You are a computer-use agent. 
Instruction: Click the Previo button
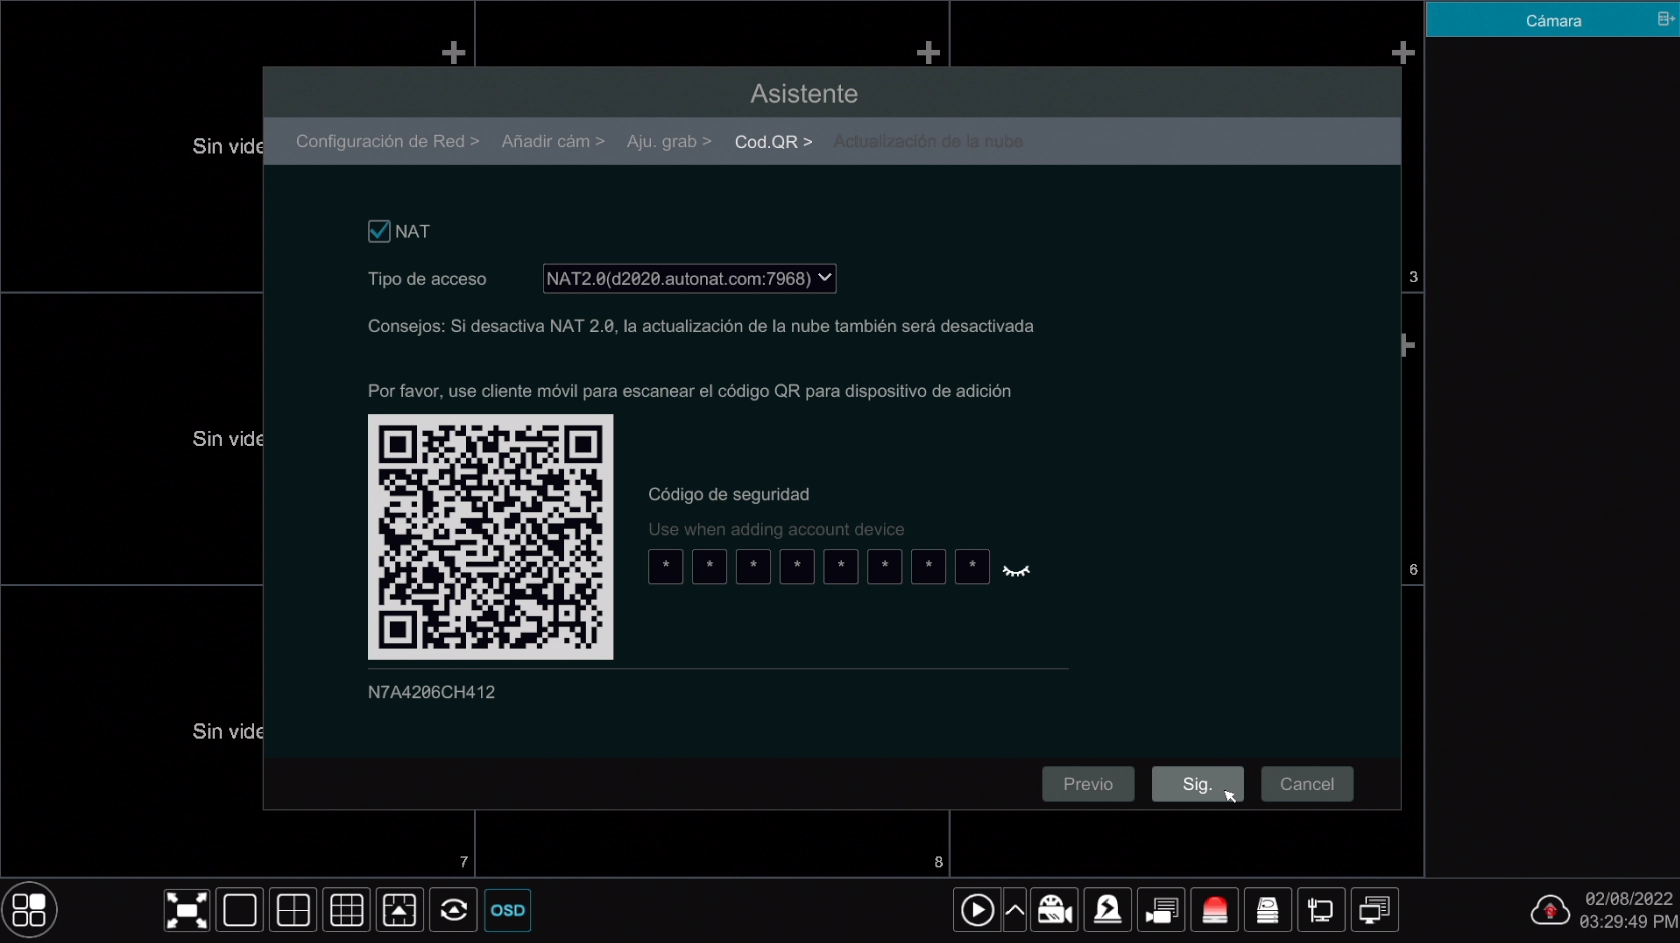coord(1088,784)
